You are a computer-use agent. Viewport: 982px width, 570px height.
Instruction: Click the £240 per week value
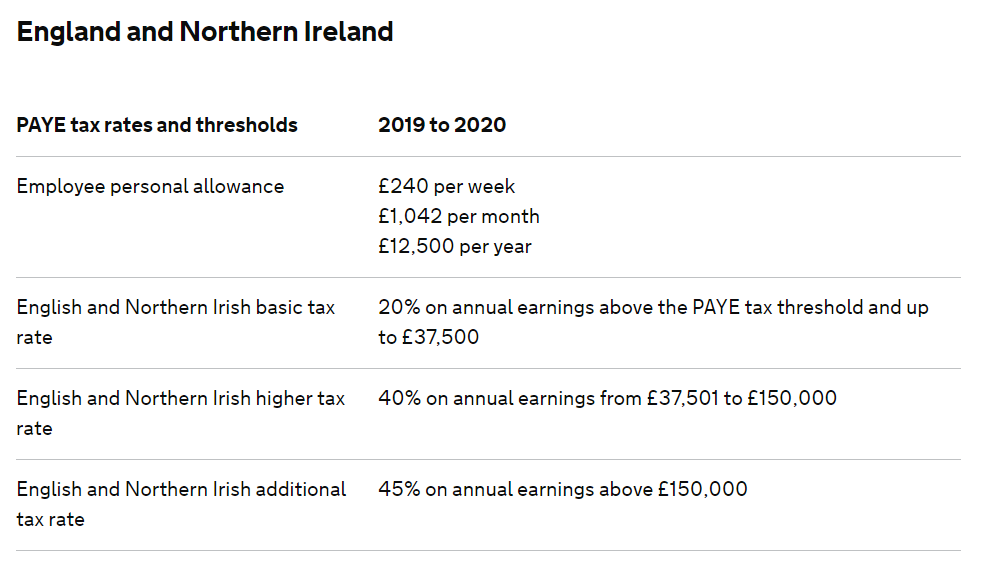pyautogui.click(x=447, y=187)
